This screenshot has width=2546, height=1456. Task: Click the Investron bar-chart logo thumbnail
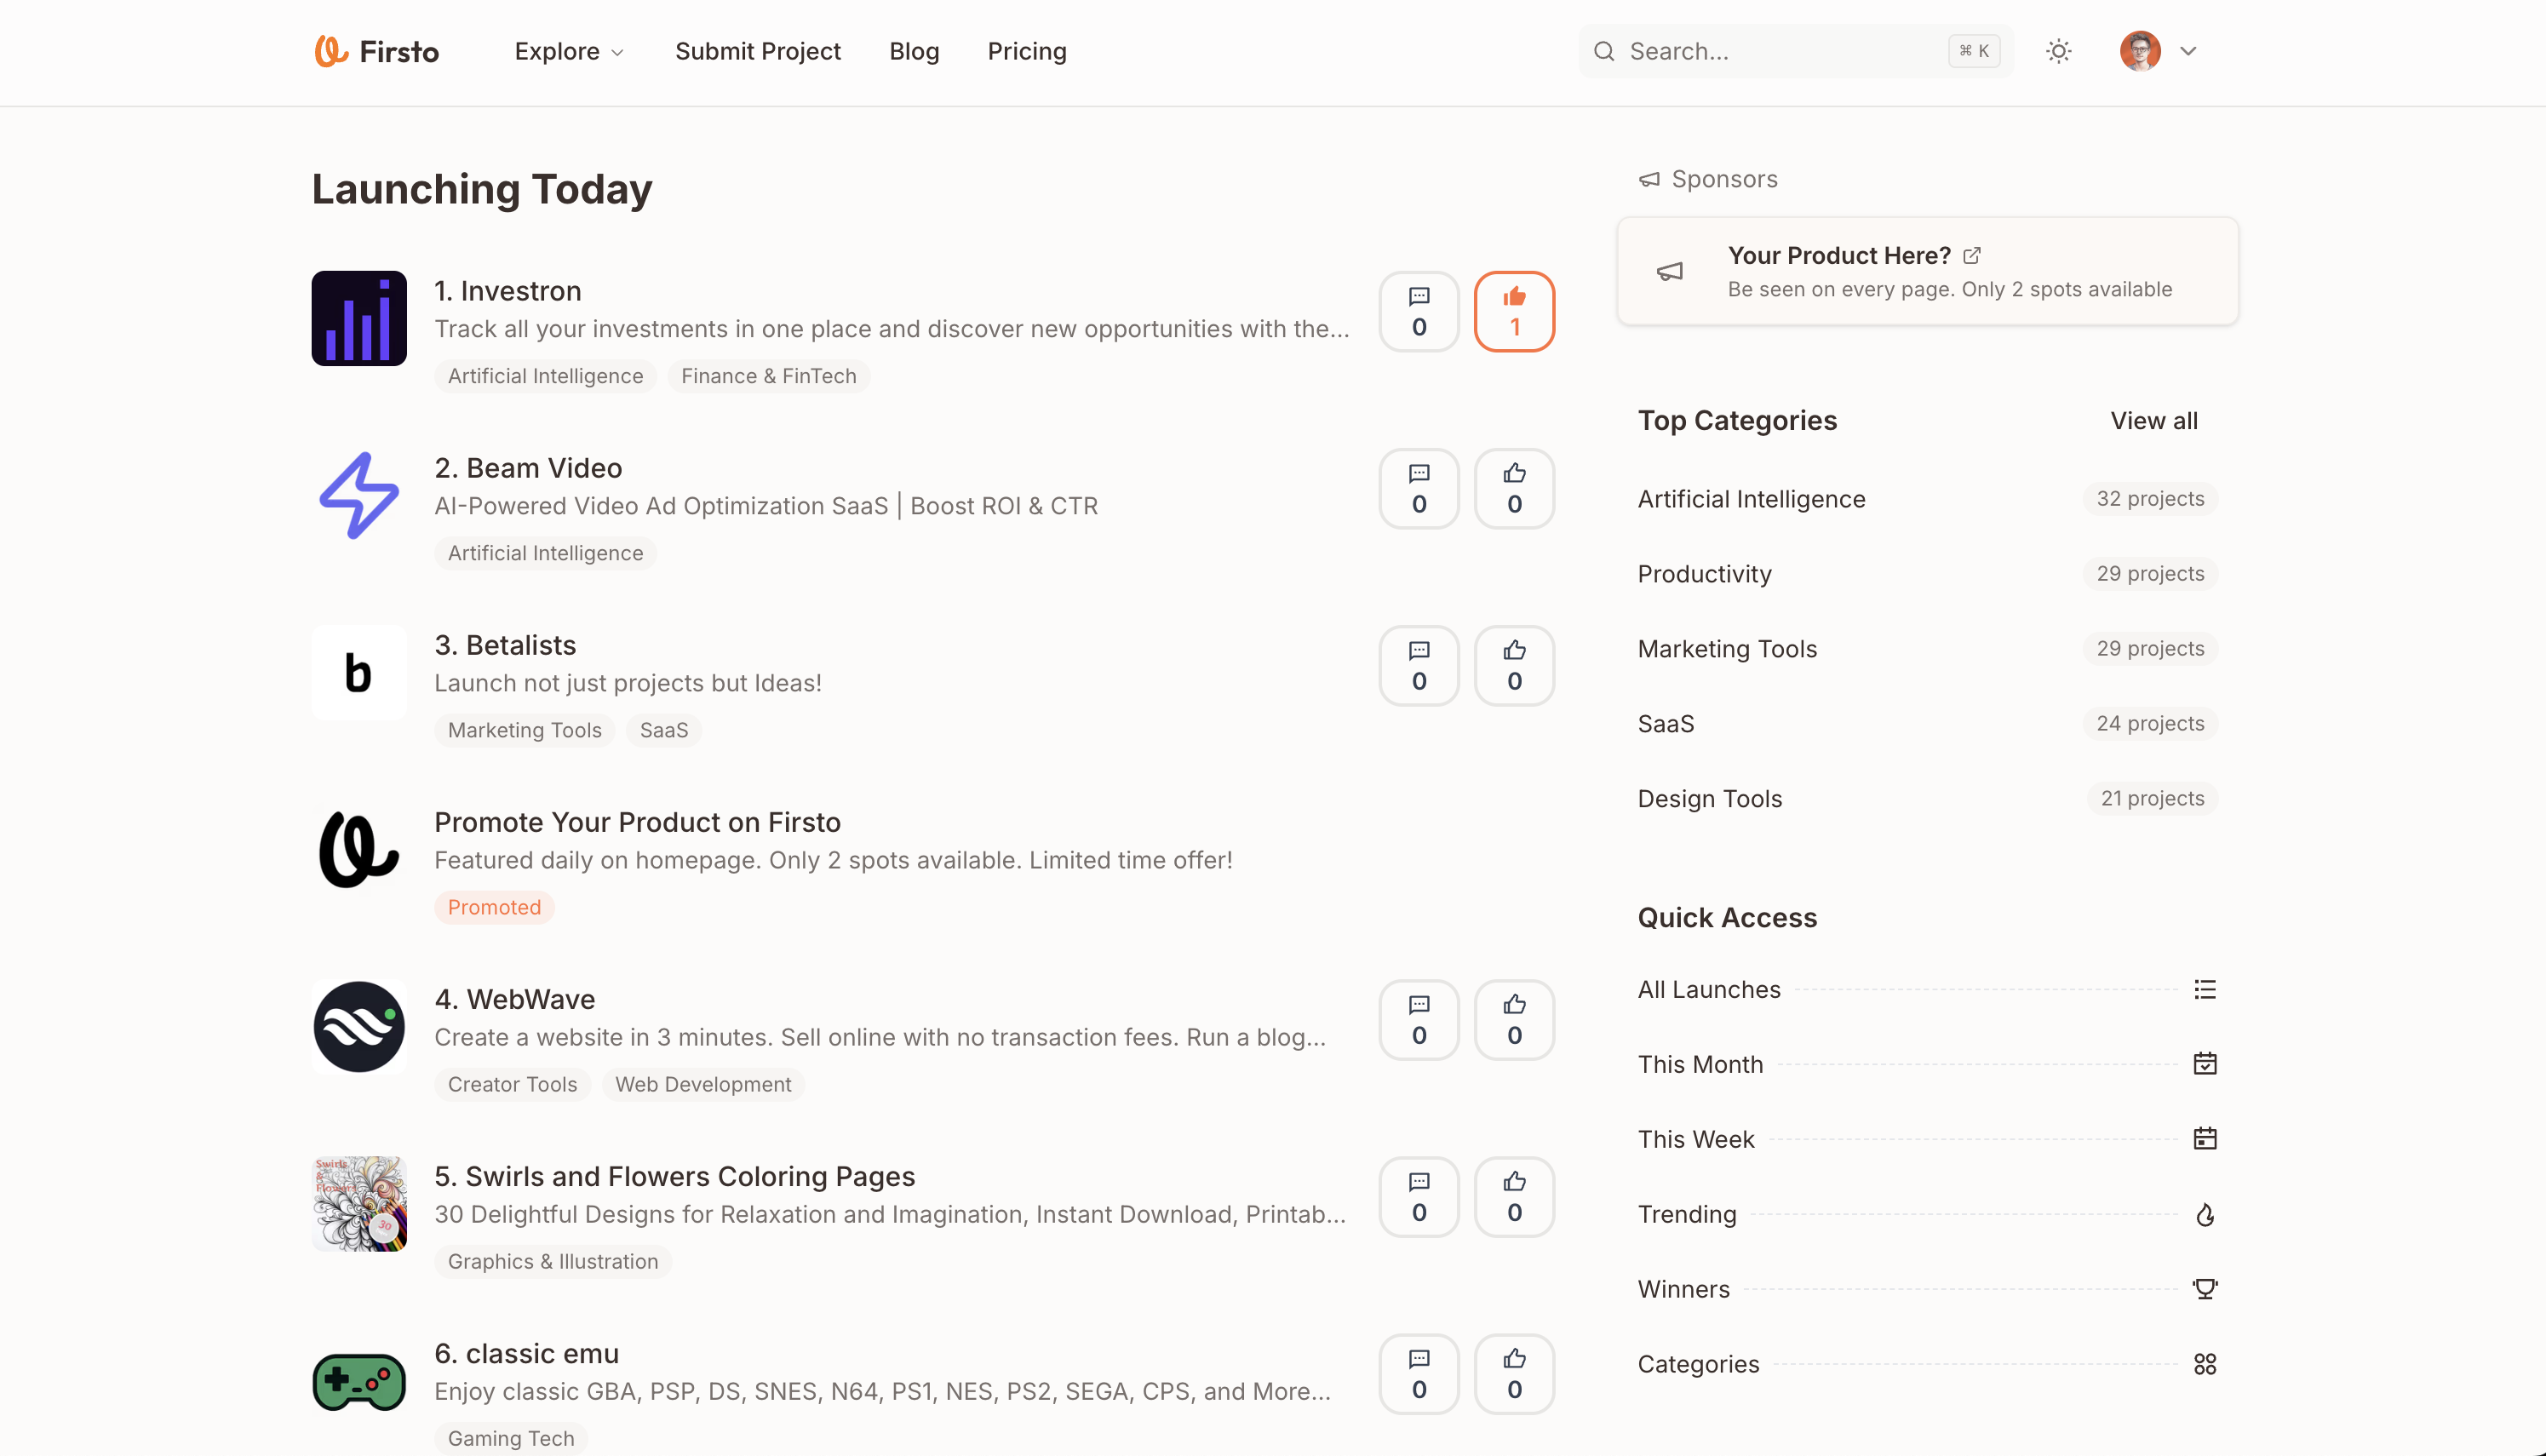359,318
